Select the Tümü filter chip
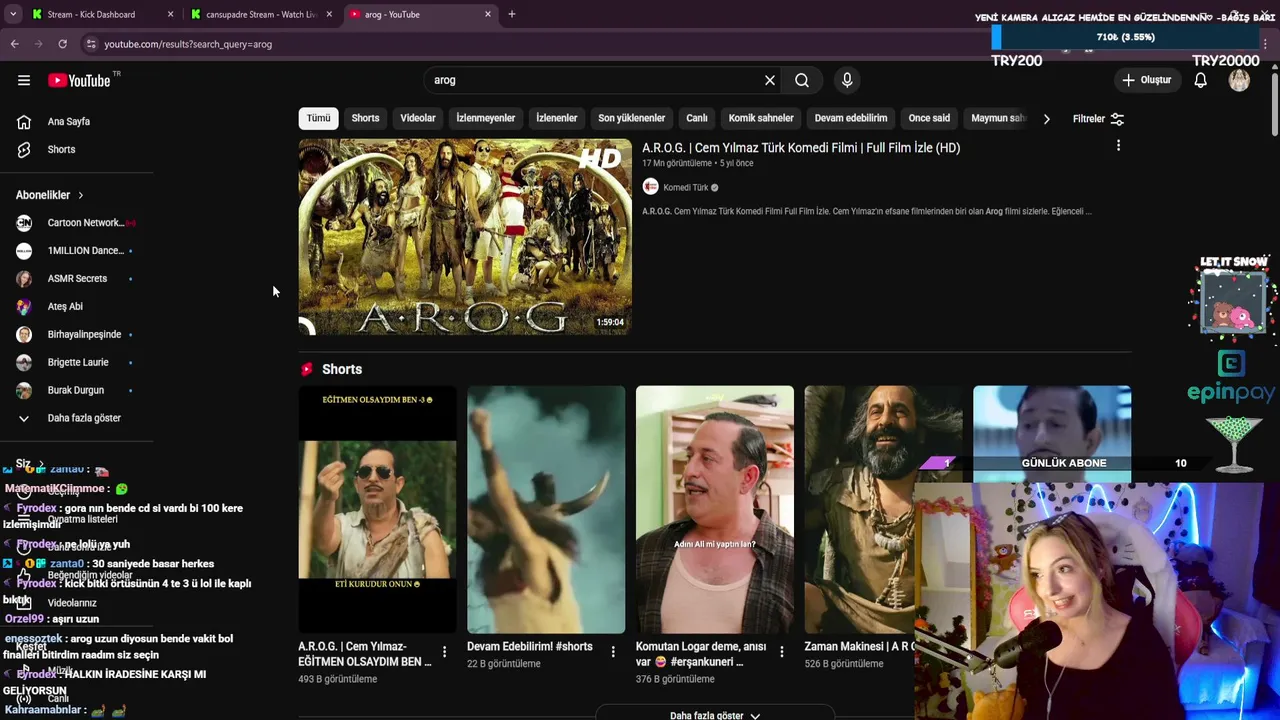This screenshot has height=720, width=1280. pyautogui.click(x=318, y=118)
